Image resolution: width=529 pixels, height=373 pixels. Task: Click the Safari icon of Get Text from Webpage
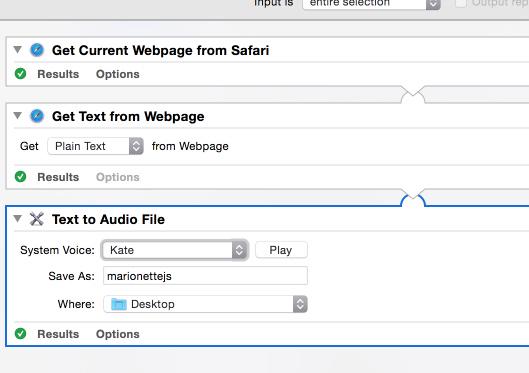(37, 116)
